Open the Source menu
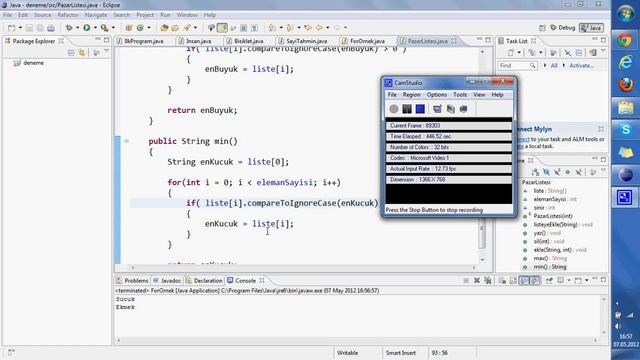The height and width of the screenshot is (360, 640). (42, 15)
